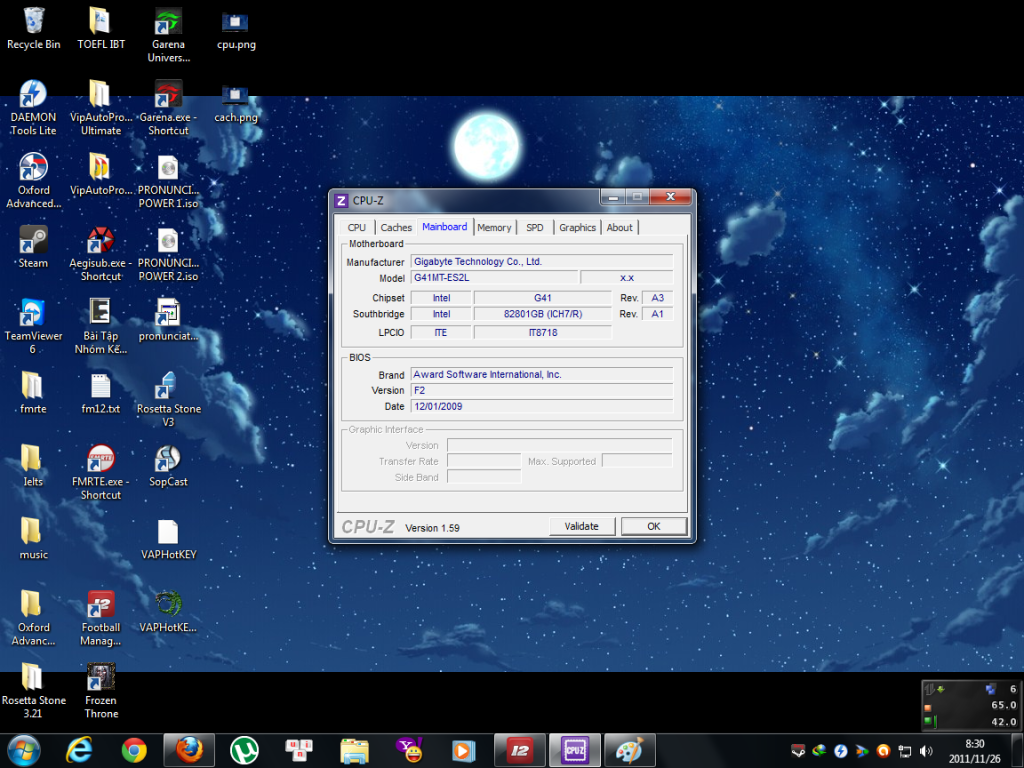
Task: Click the volume speaker icon in tray
Action: pyautogui.click(x=926, y=751)
